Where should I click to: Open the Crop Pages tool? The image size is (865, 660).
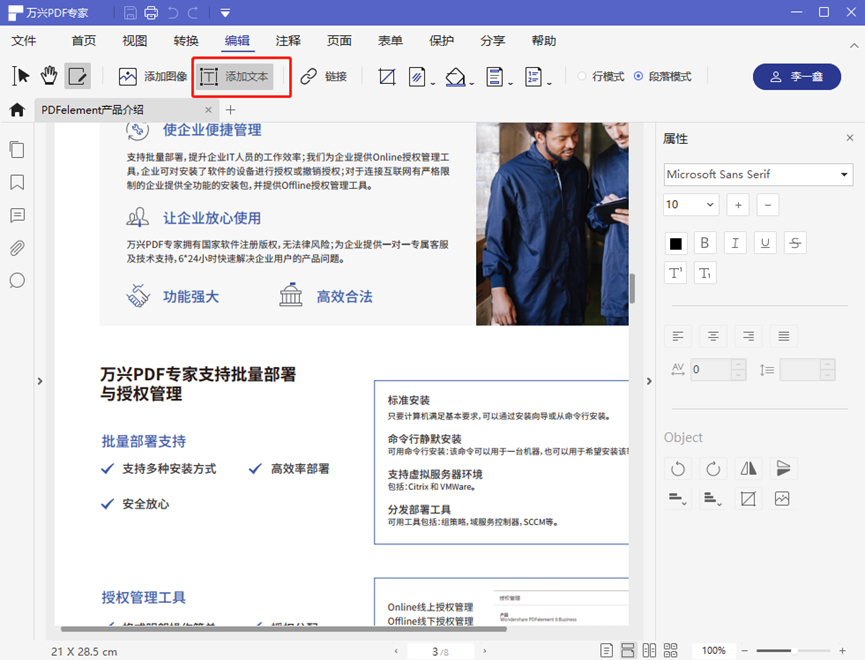point(387,76)
